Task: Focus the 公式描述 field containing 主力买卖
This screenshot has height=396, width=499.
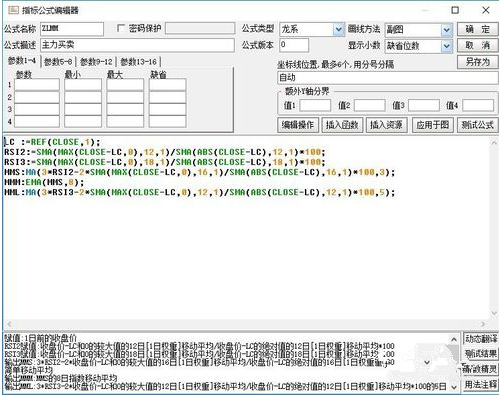Action: 137,45
